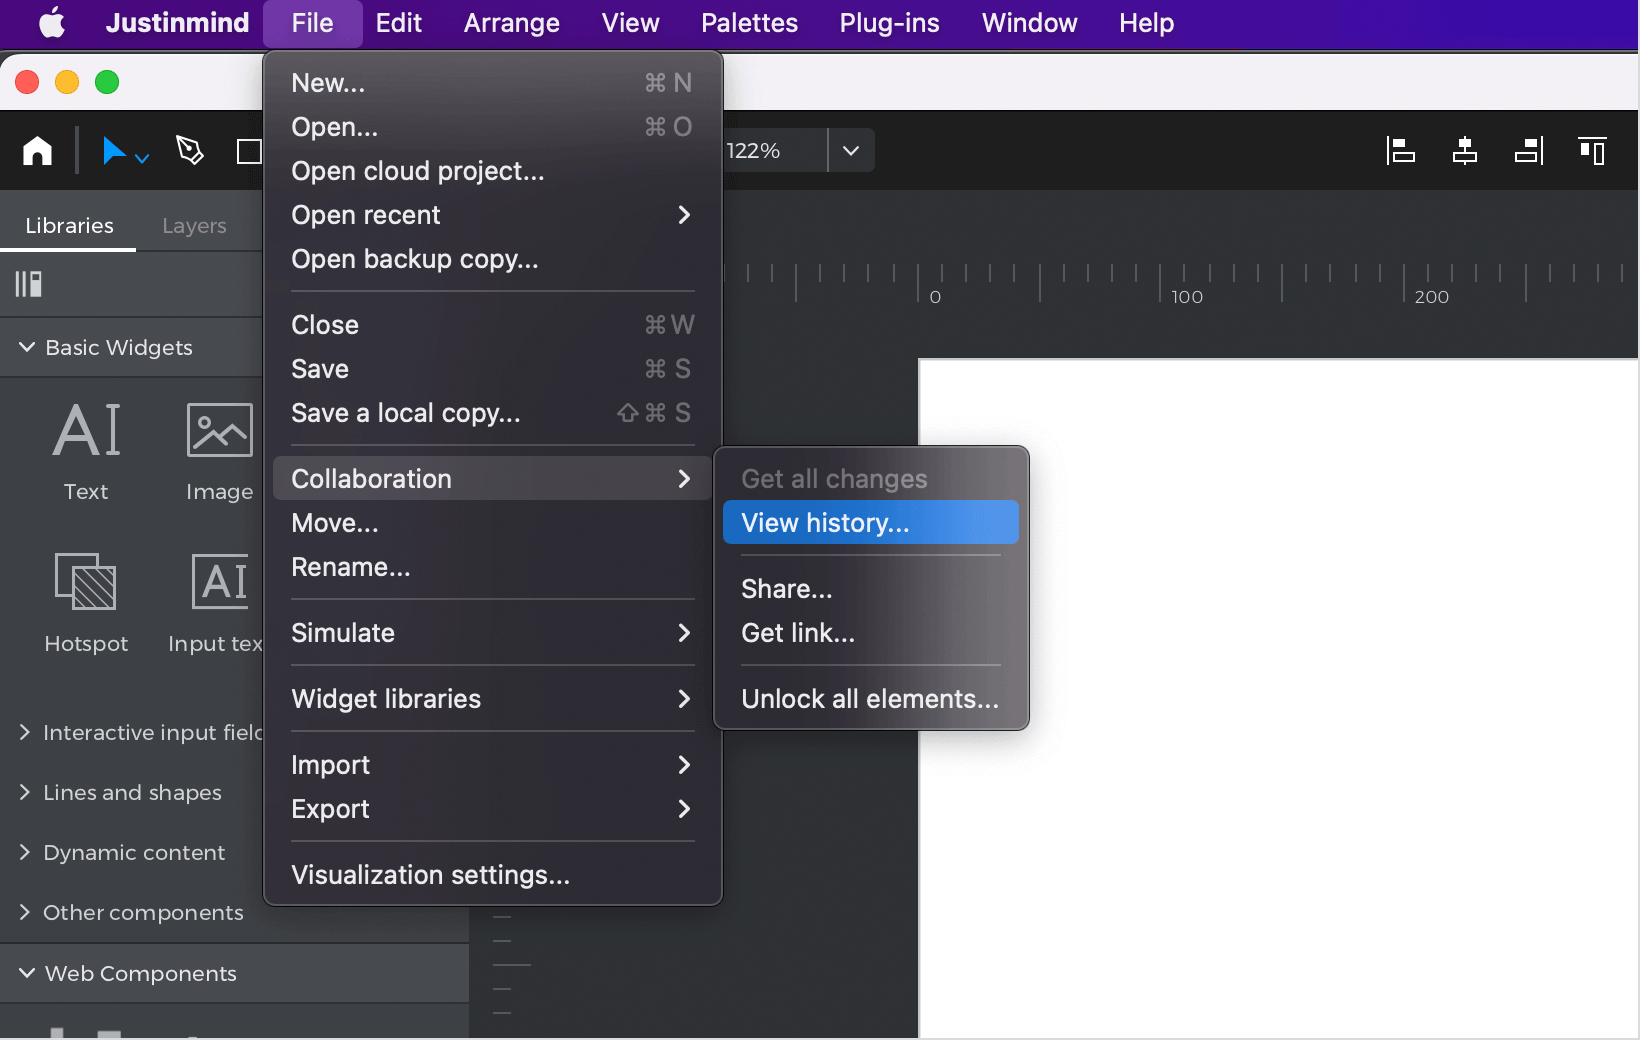The width and height of the screenshot is (1640, 1040).
Task: Expand Lines and shapes section
Action: 25,792
